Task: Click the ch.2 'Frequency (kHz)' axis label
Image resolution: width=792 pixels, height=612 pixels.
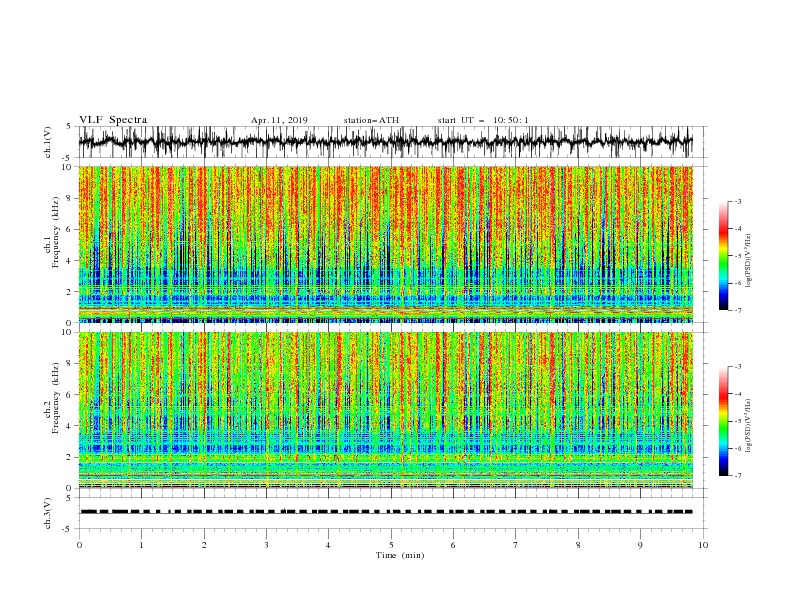Action: [56, 397]
